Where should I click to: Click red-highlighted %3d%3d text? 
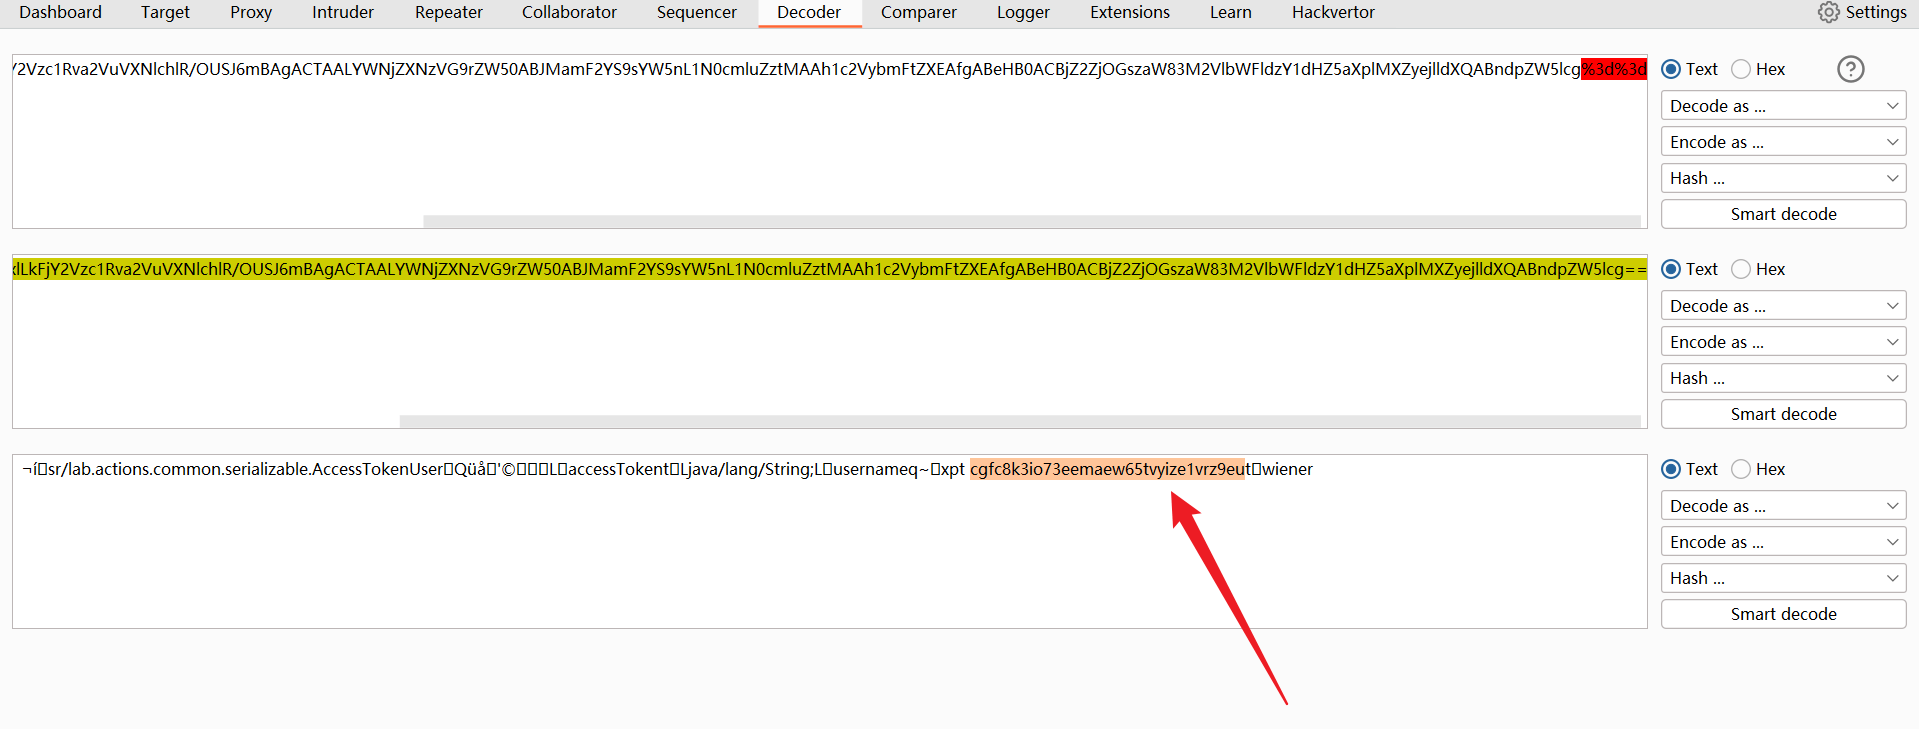[1614, 69]
